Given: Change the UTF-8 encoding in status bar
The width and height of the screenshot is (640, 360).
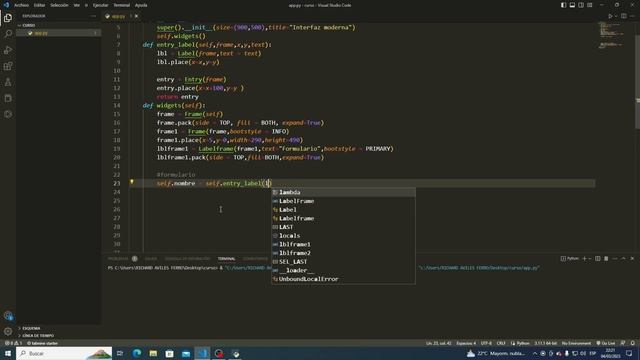Looking at the screenshot, I should tap(486, 343).
